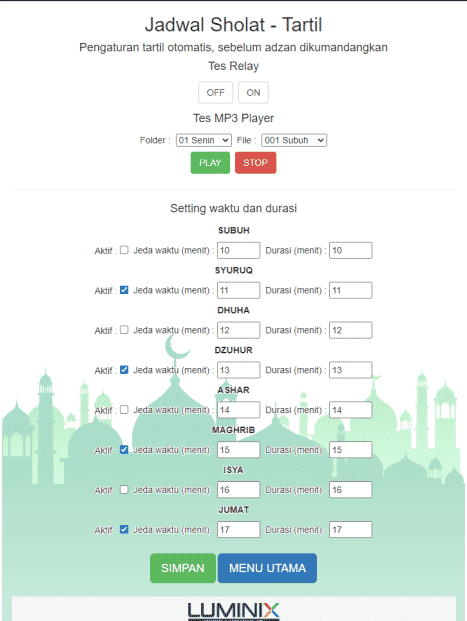Click the JUMAT Jeda waktu field
Viewport: 467px width, 621px height.
click(238, 530)
